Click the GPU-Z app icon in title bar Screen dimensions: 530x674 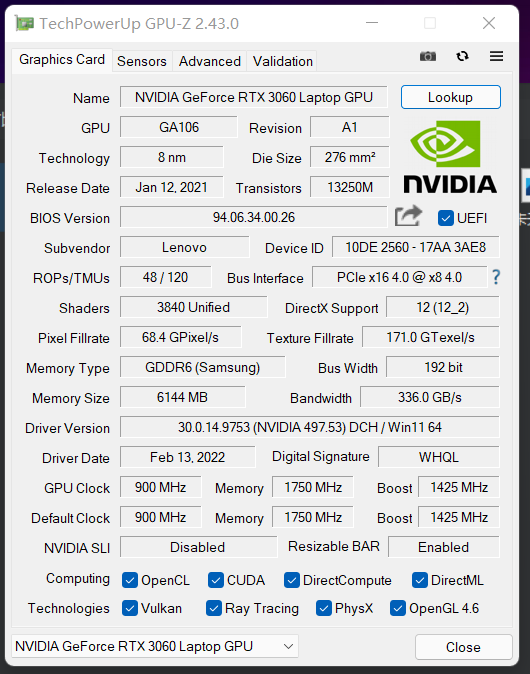[25, 23]
